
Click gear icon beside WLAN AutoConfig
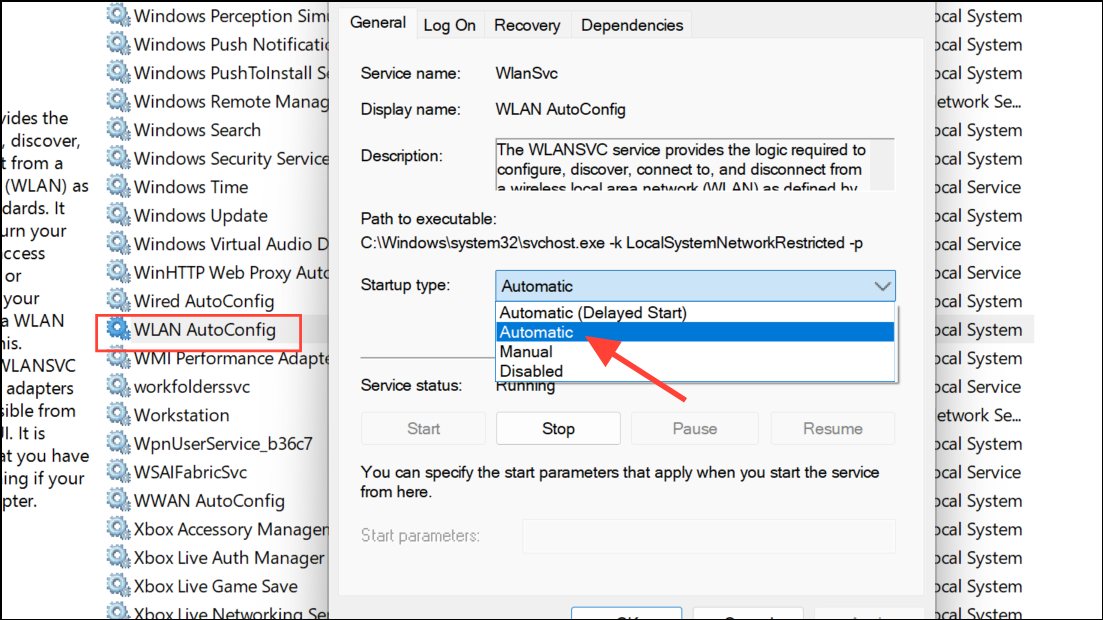(x=118, y=329)
